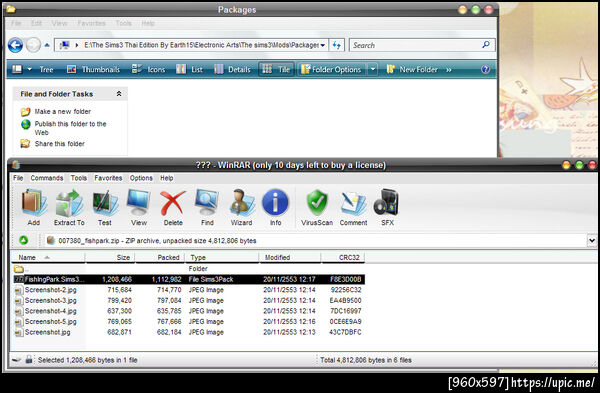The width and height of the screenshot is (600, 393).
Task: Click the up arrow near navigation buttons
Action: tap(47, 45)
